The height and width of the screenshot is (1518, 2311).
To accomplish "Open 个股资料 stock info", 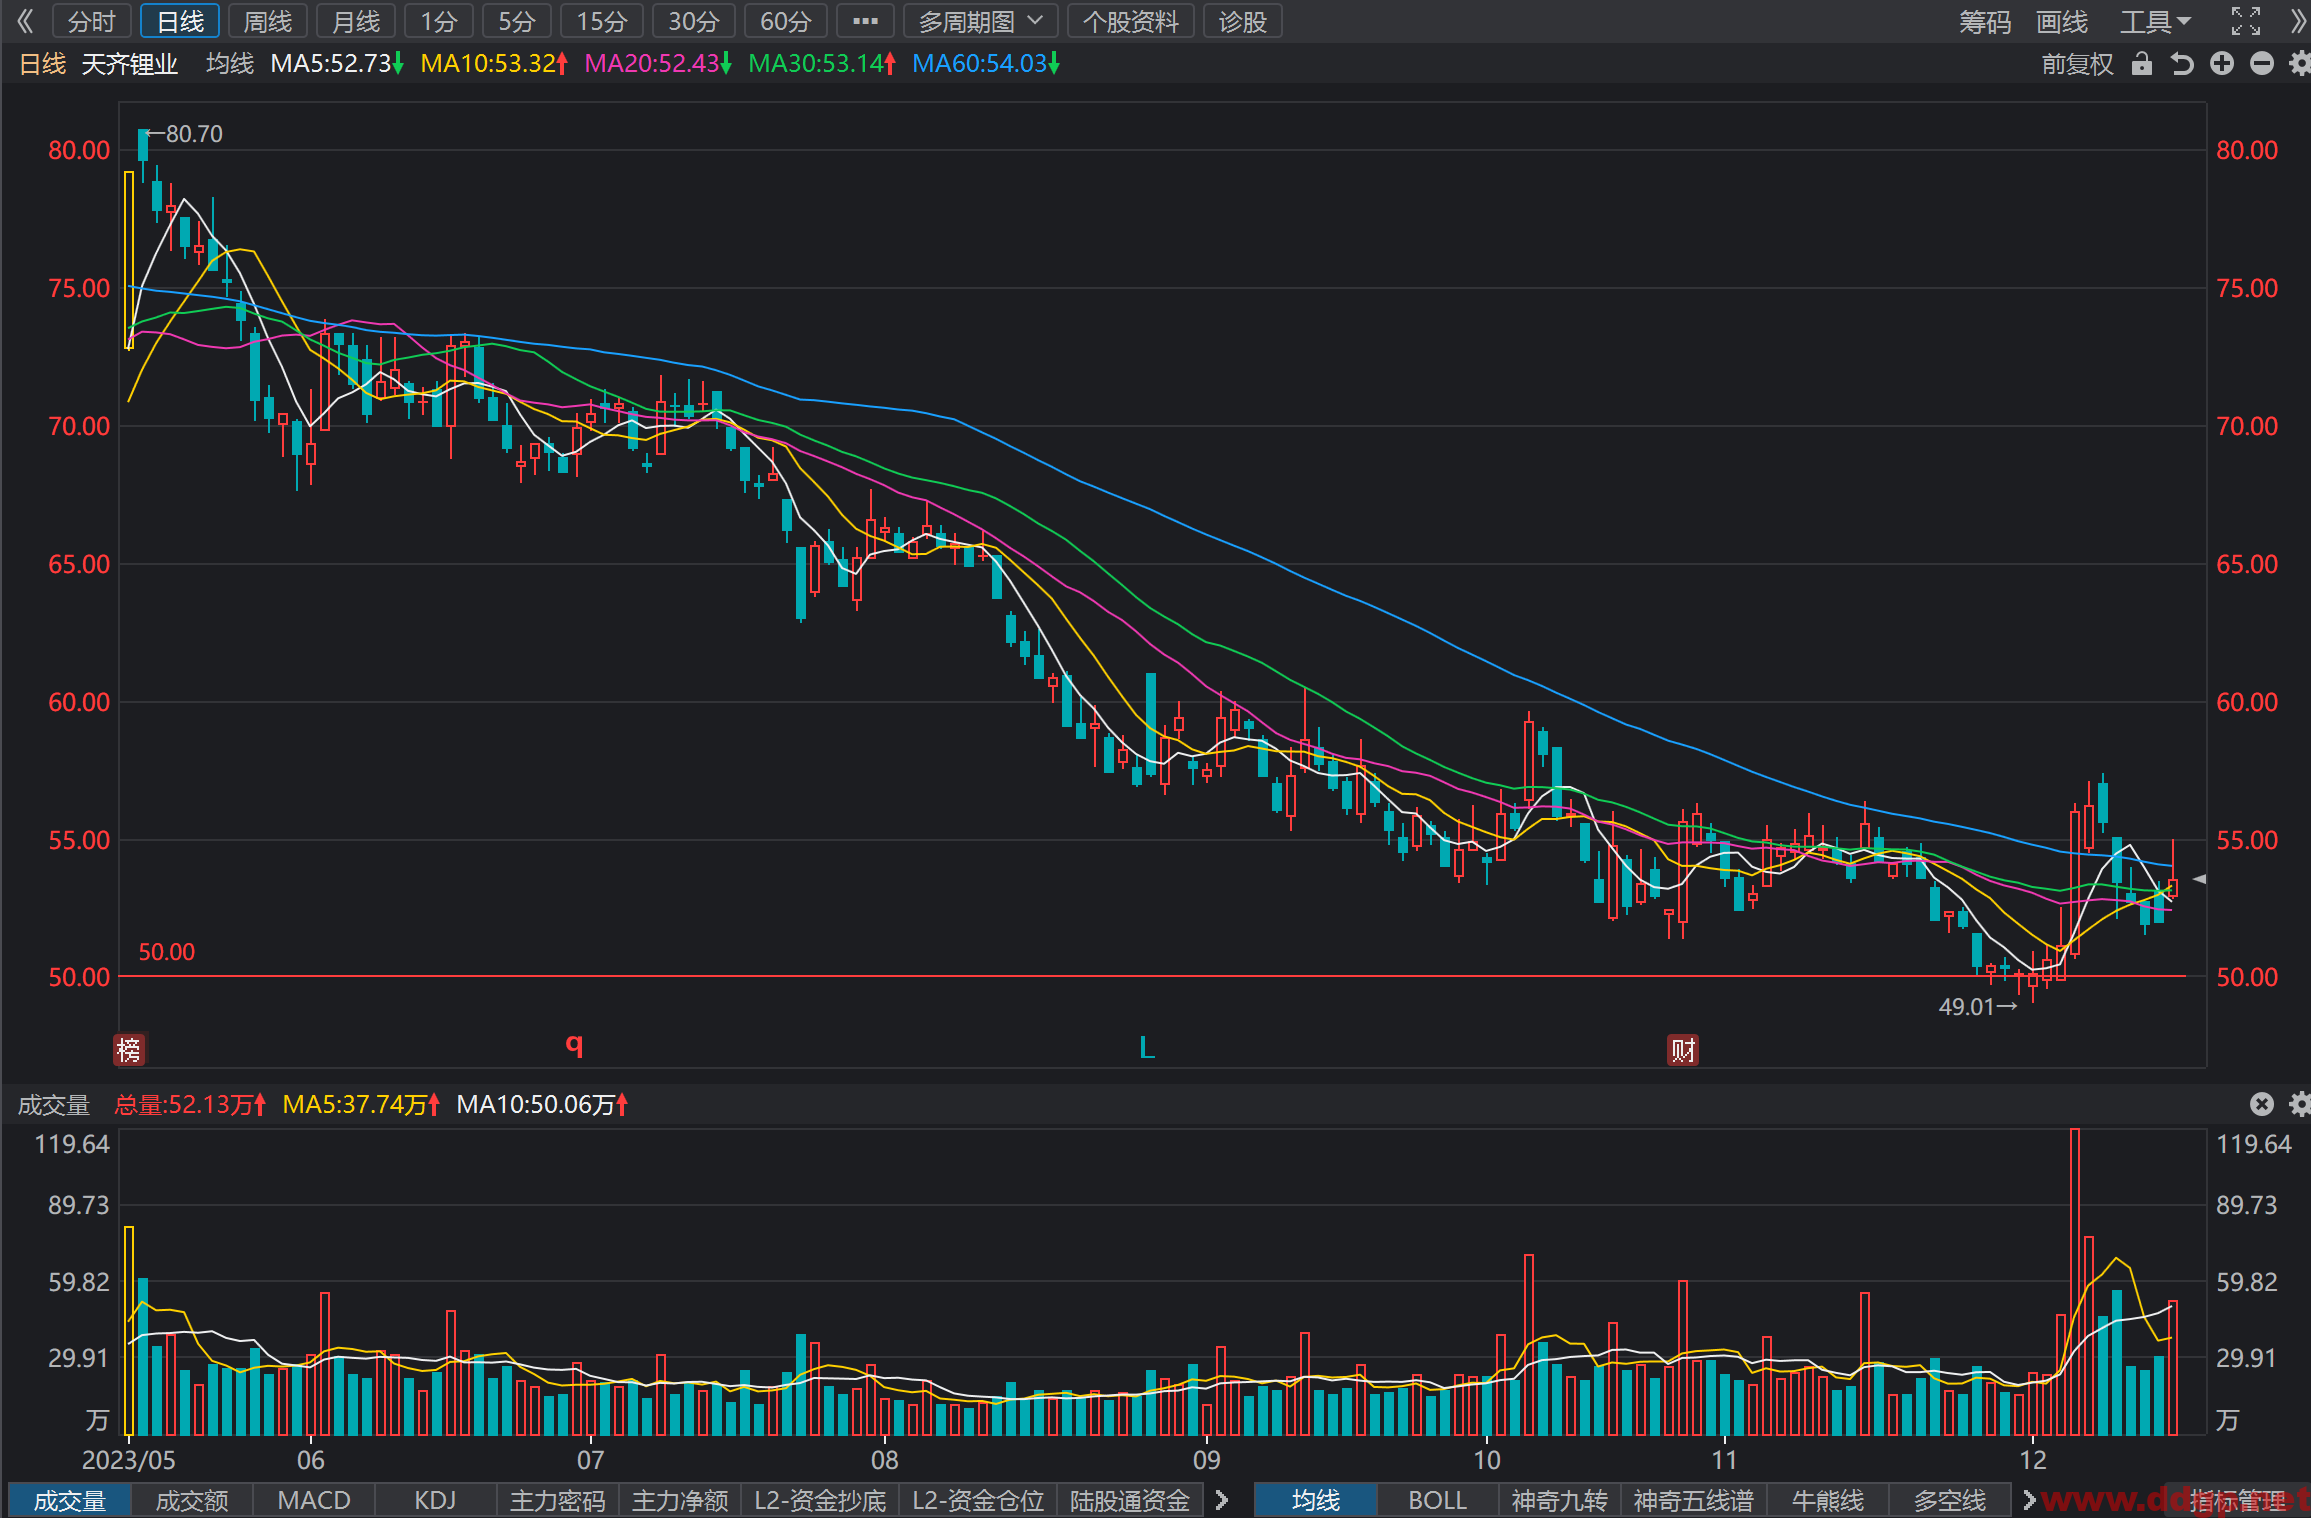I will point(1131,21).
